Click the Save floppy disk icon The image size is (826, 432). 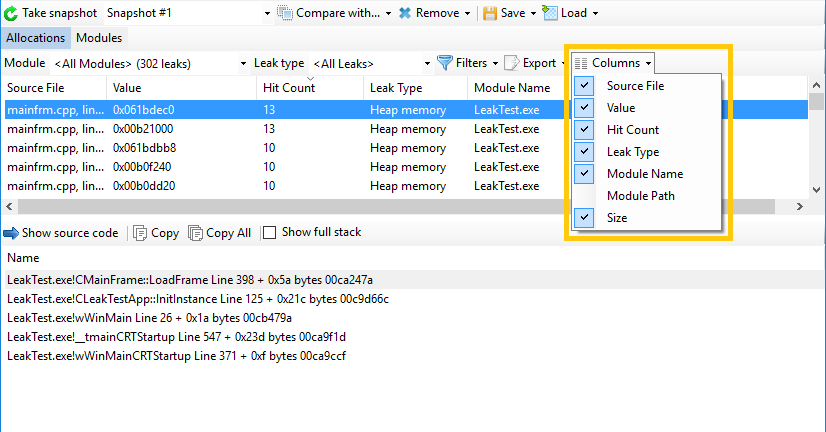(x=490, y=13)
